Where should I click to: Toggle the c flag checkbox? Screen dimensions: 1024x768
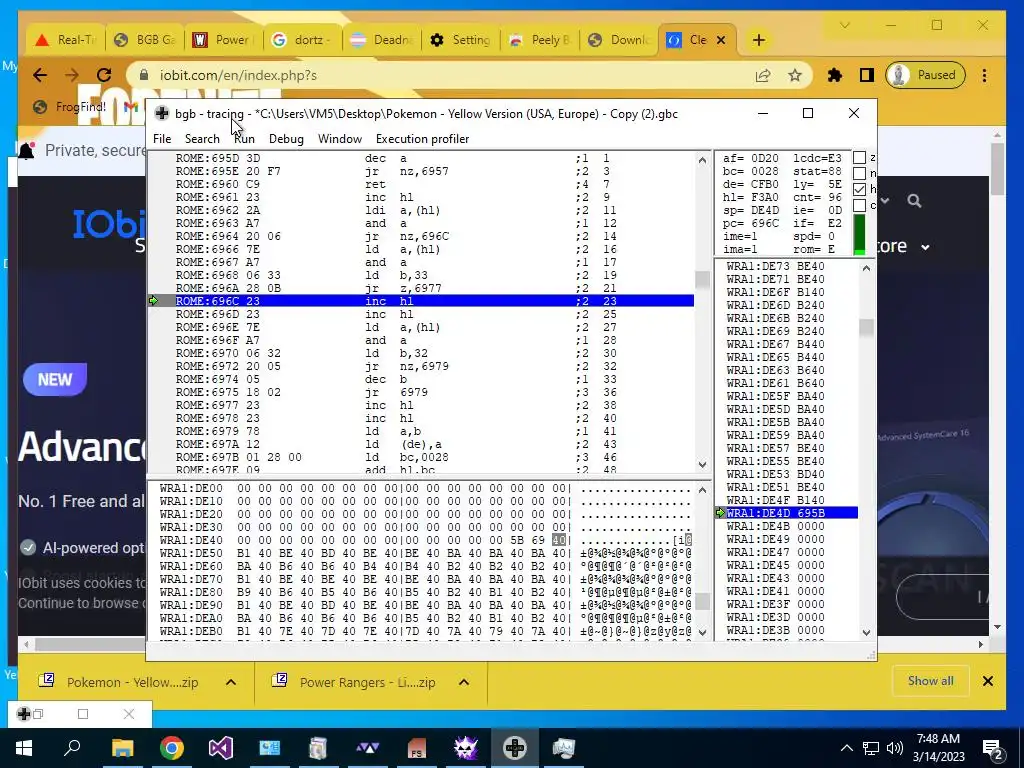click(x=859, y=205)
